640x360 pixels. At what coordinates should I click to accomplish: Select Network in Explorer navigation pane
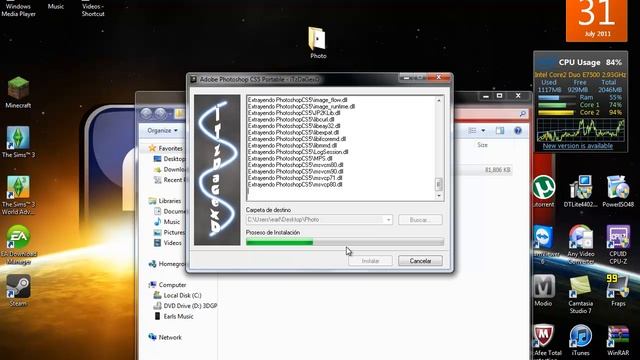(x=165, y=338)
